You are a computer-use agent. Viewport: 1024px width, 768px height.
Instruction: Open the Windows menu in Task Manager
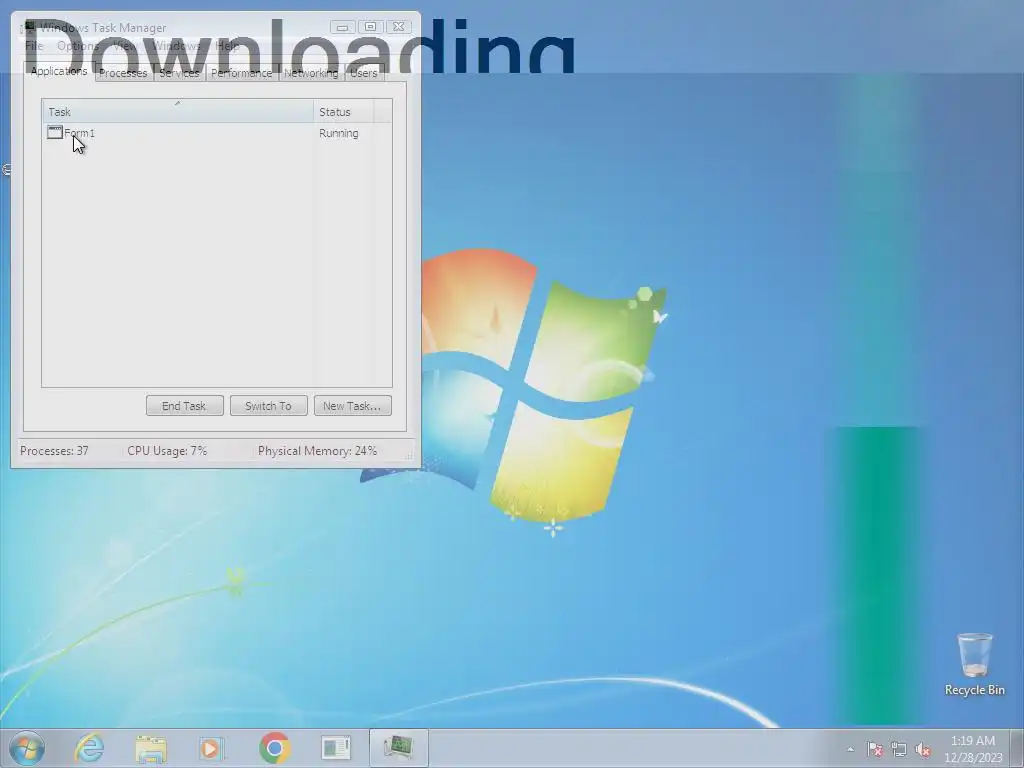(176, 46)
